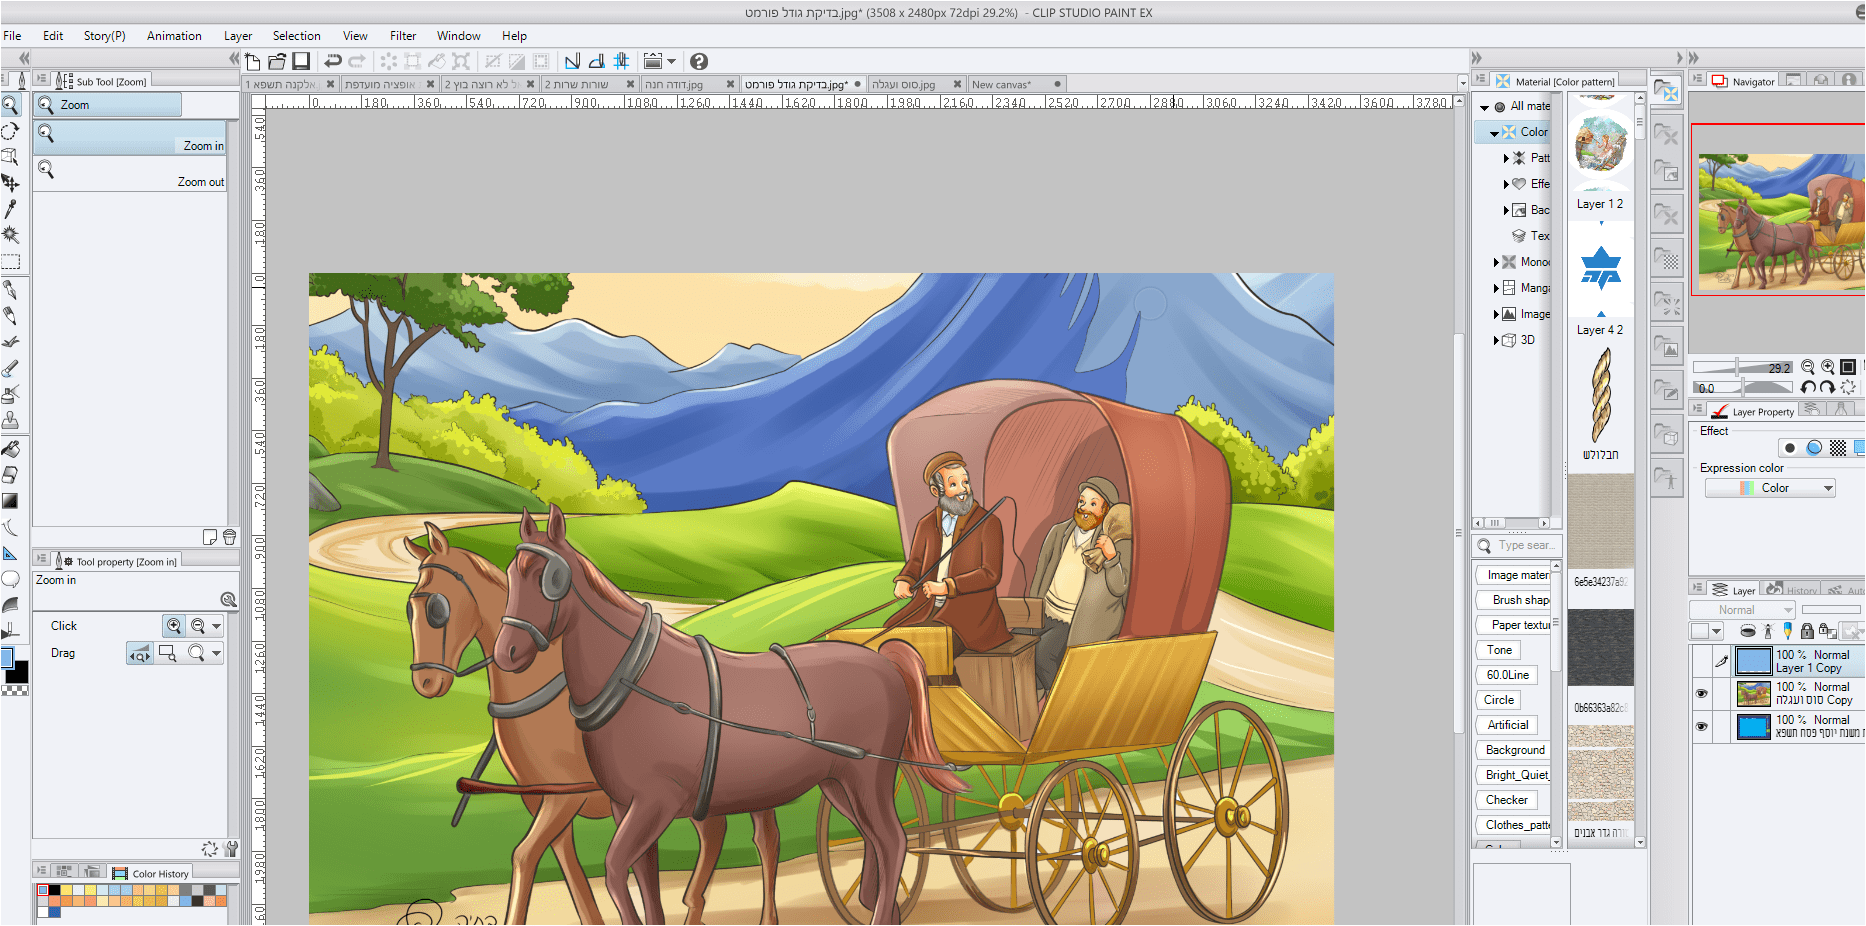Expand the 3D material folder
1866x926 pixels.
(x=1496, y=340)
